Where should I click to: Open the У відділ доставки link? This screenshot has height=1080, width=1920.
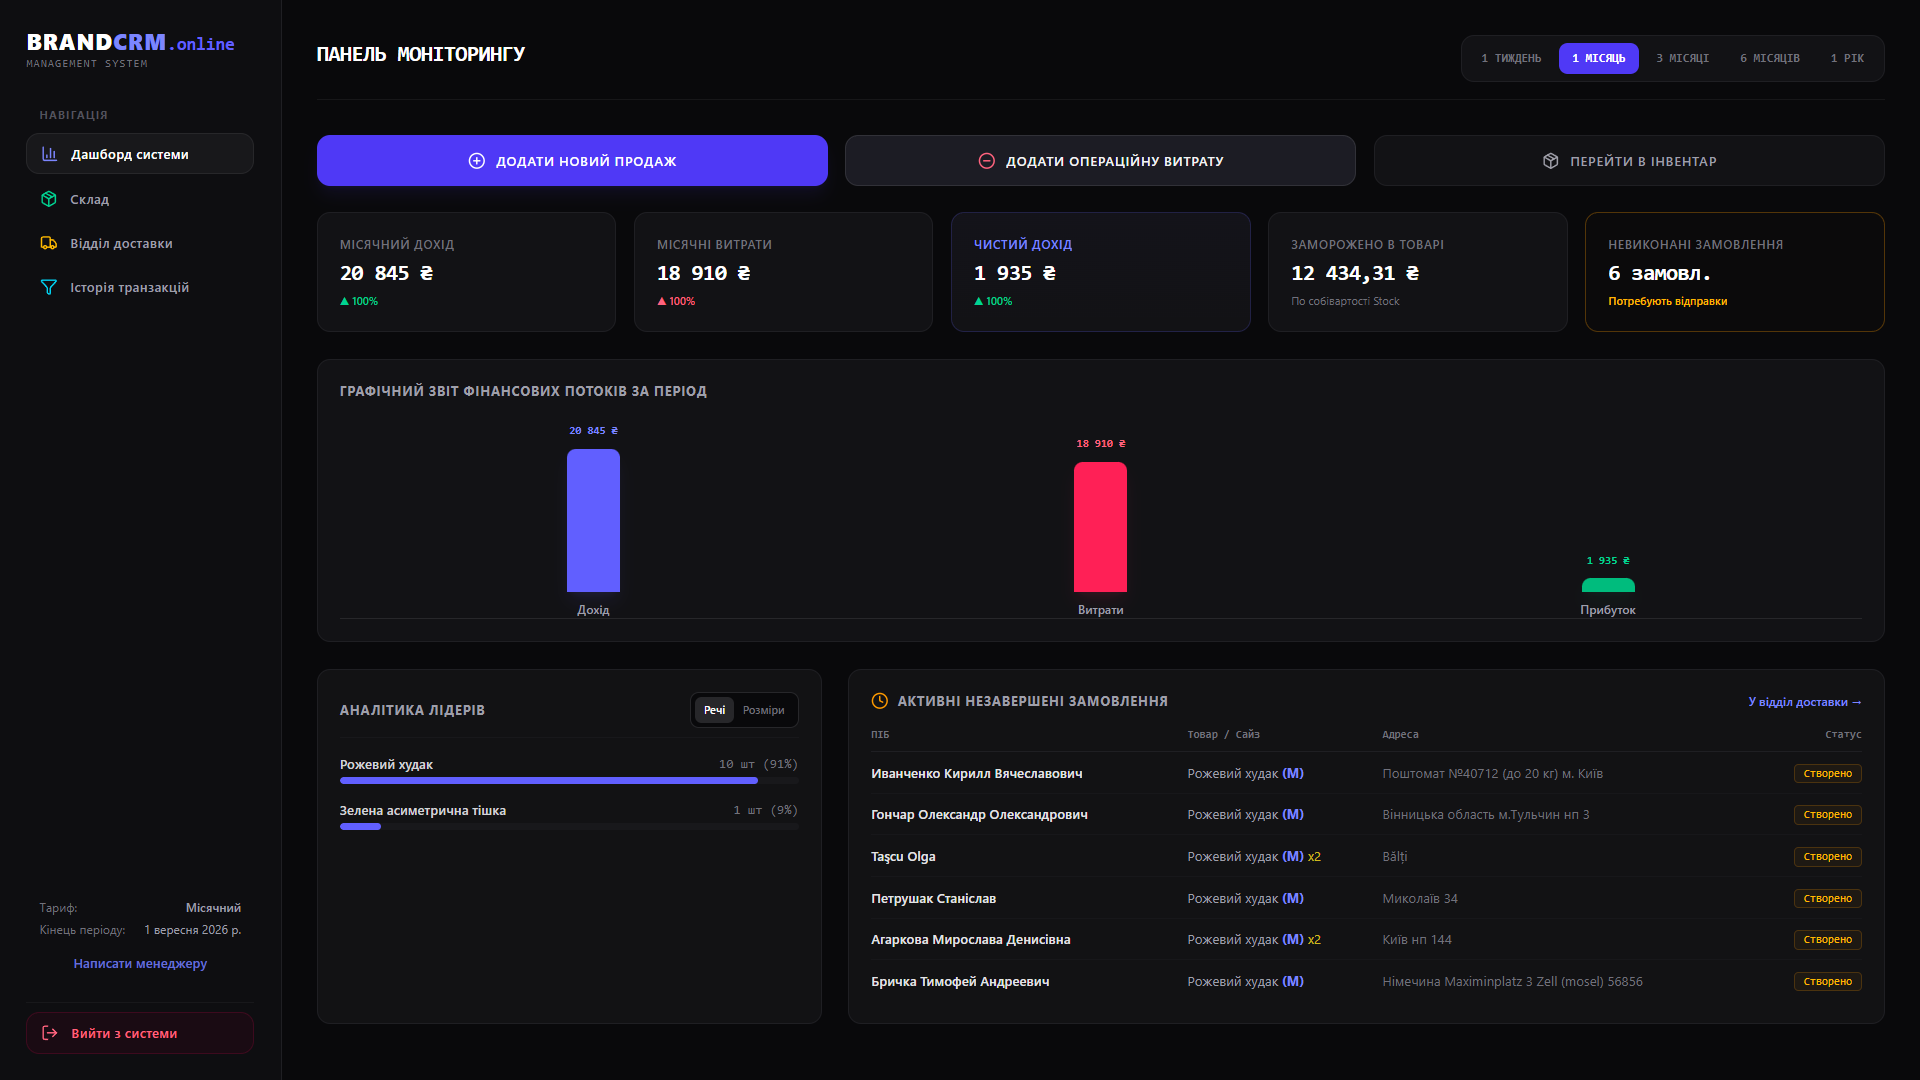tap(1805, 702)
